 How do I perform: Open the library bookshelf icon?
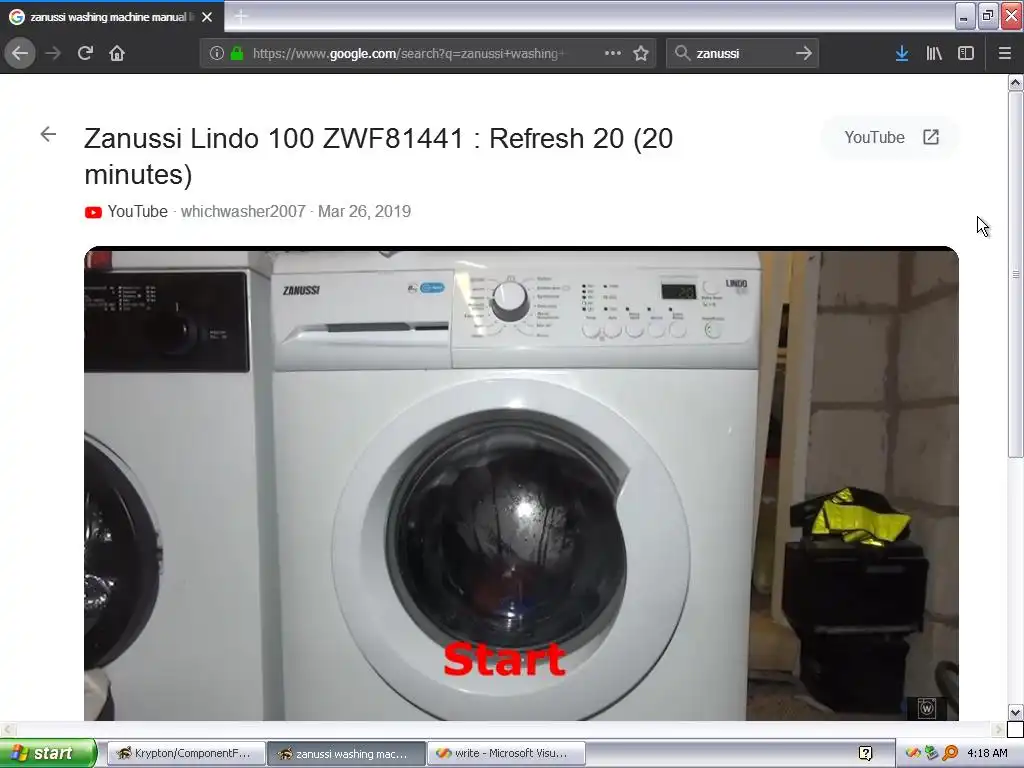934,53
